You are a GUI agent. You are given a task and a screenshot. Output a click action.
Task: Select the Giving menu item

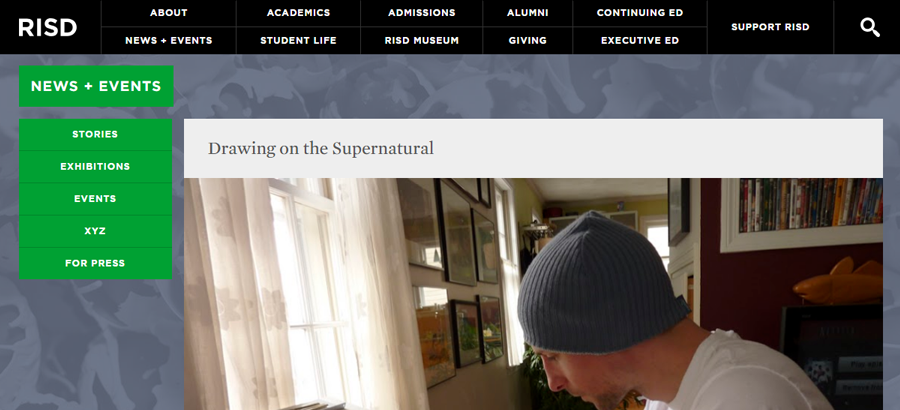(x=527, y=41)
